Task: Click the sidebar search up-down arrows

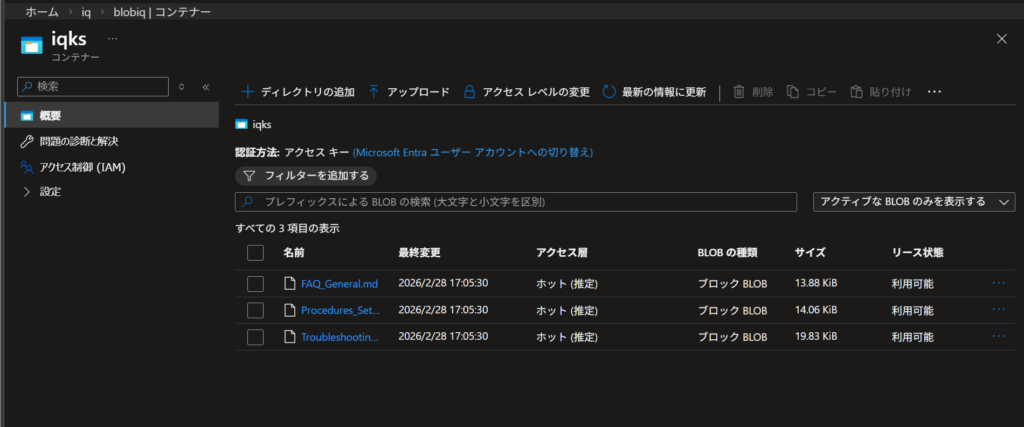Action: (x=181, y=87)
